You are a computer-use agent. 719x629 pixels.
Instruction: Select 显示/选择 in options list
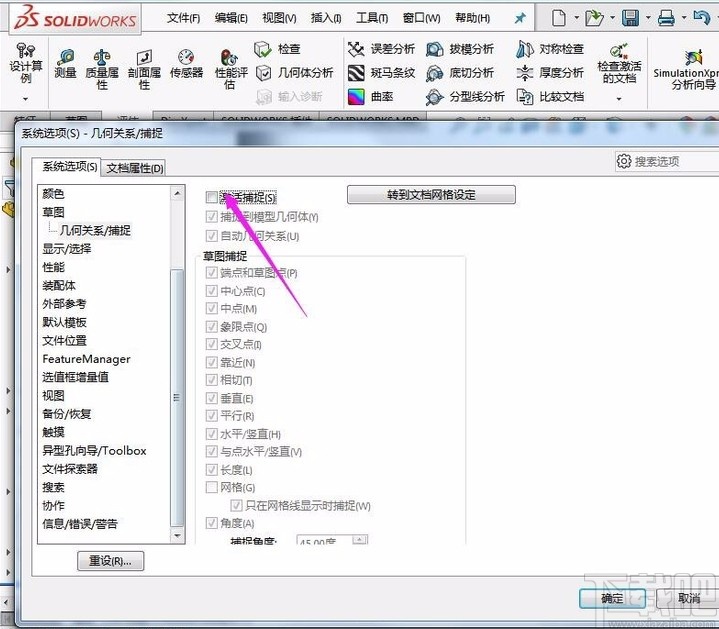(67, 249)
